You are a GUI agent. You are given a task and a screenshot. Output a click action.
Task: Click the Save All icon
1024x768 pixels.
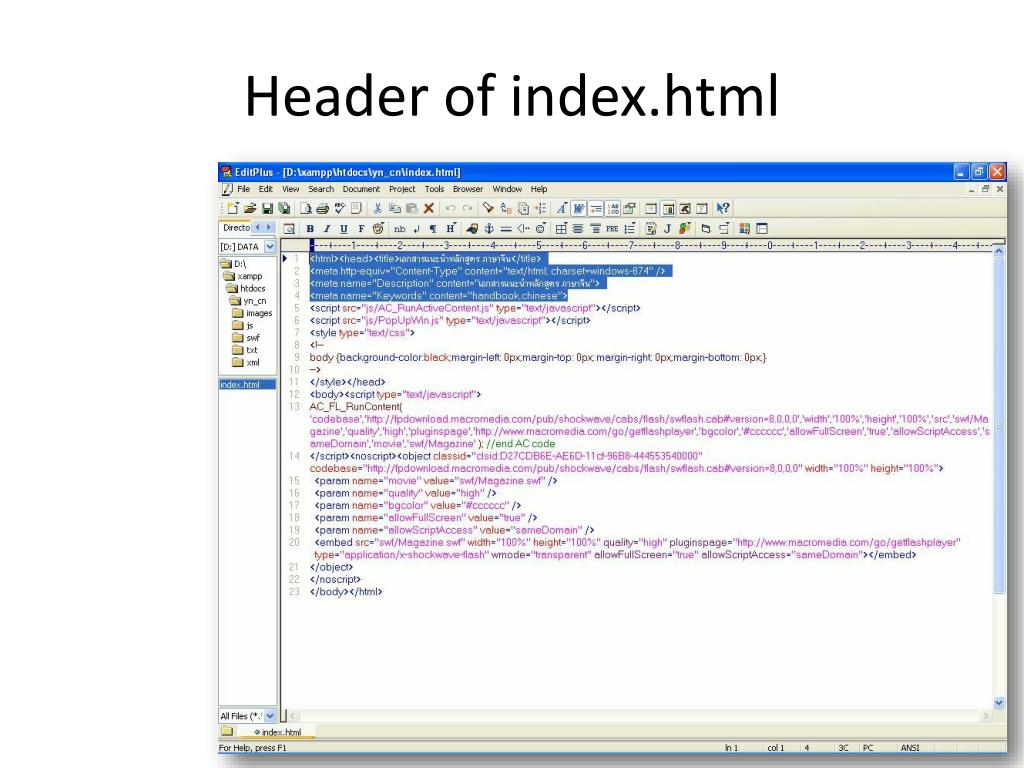284,208
